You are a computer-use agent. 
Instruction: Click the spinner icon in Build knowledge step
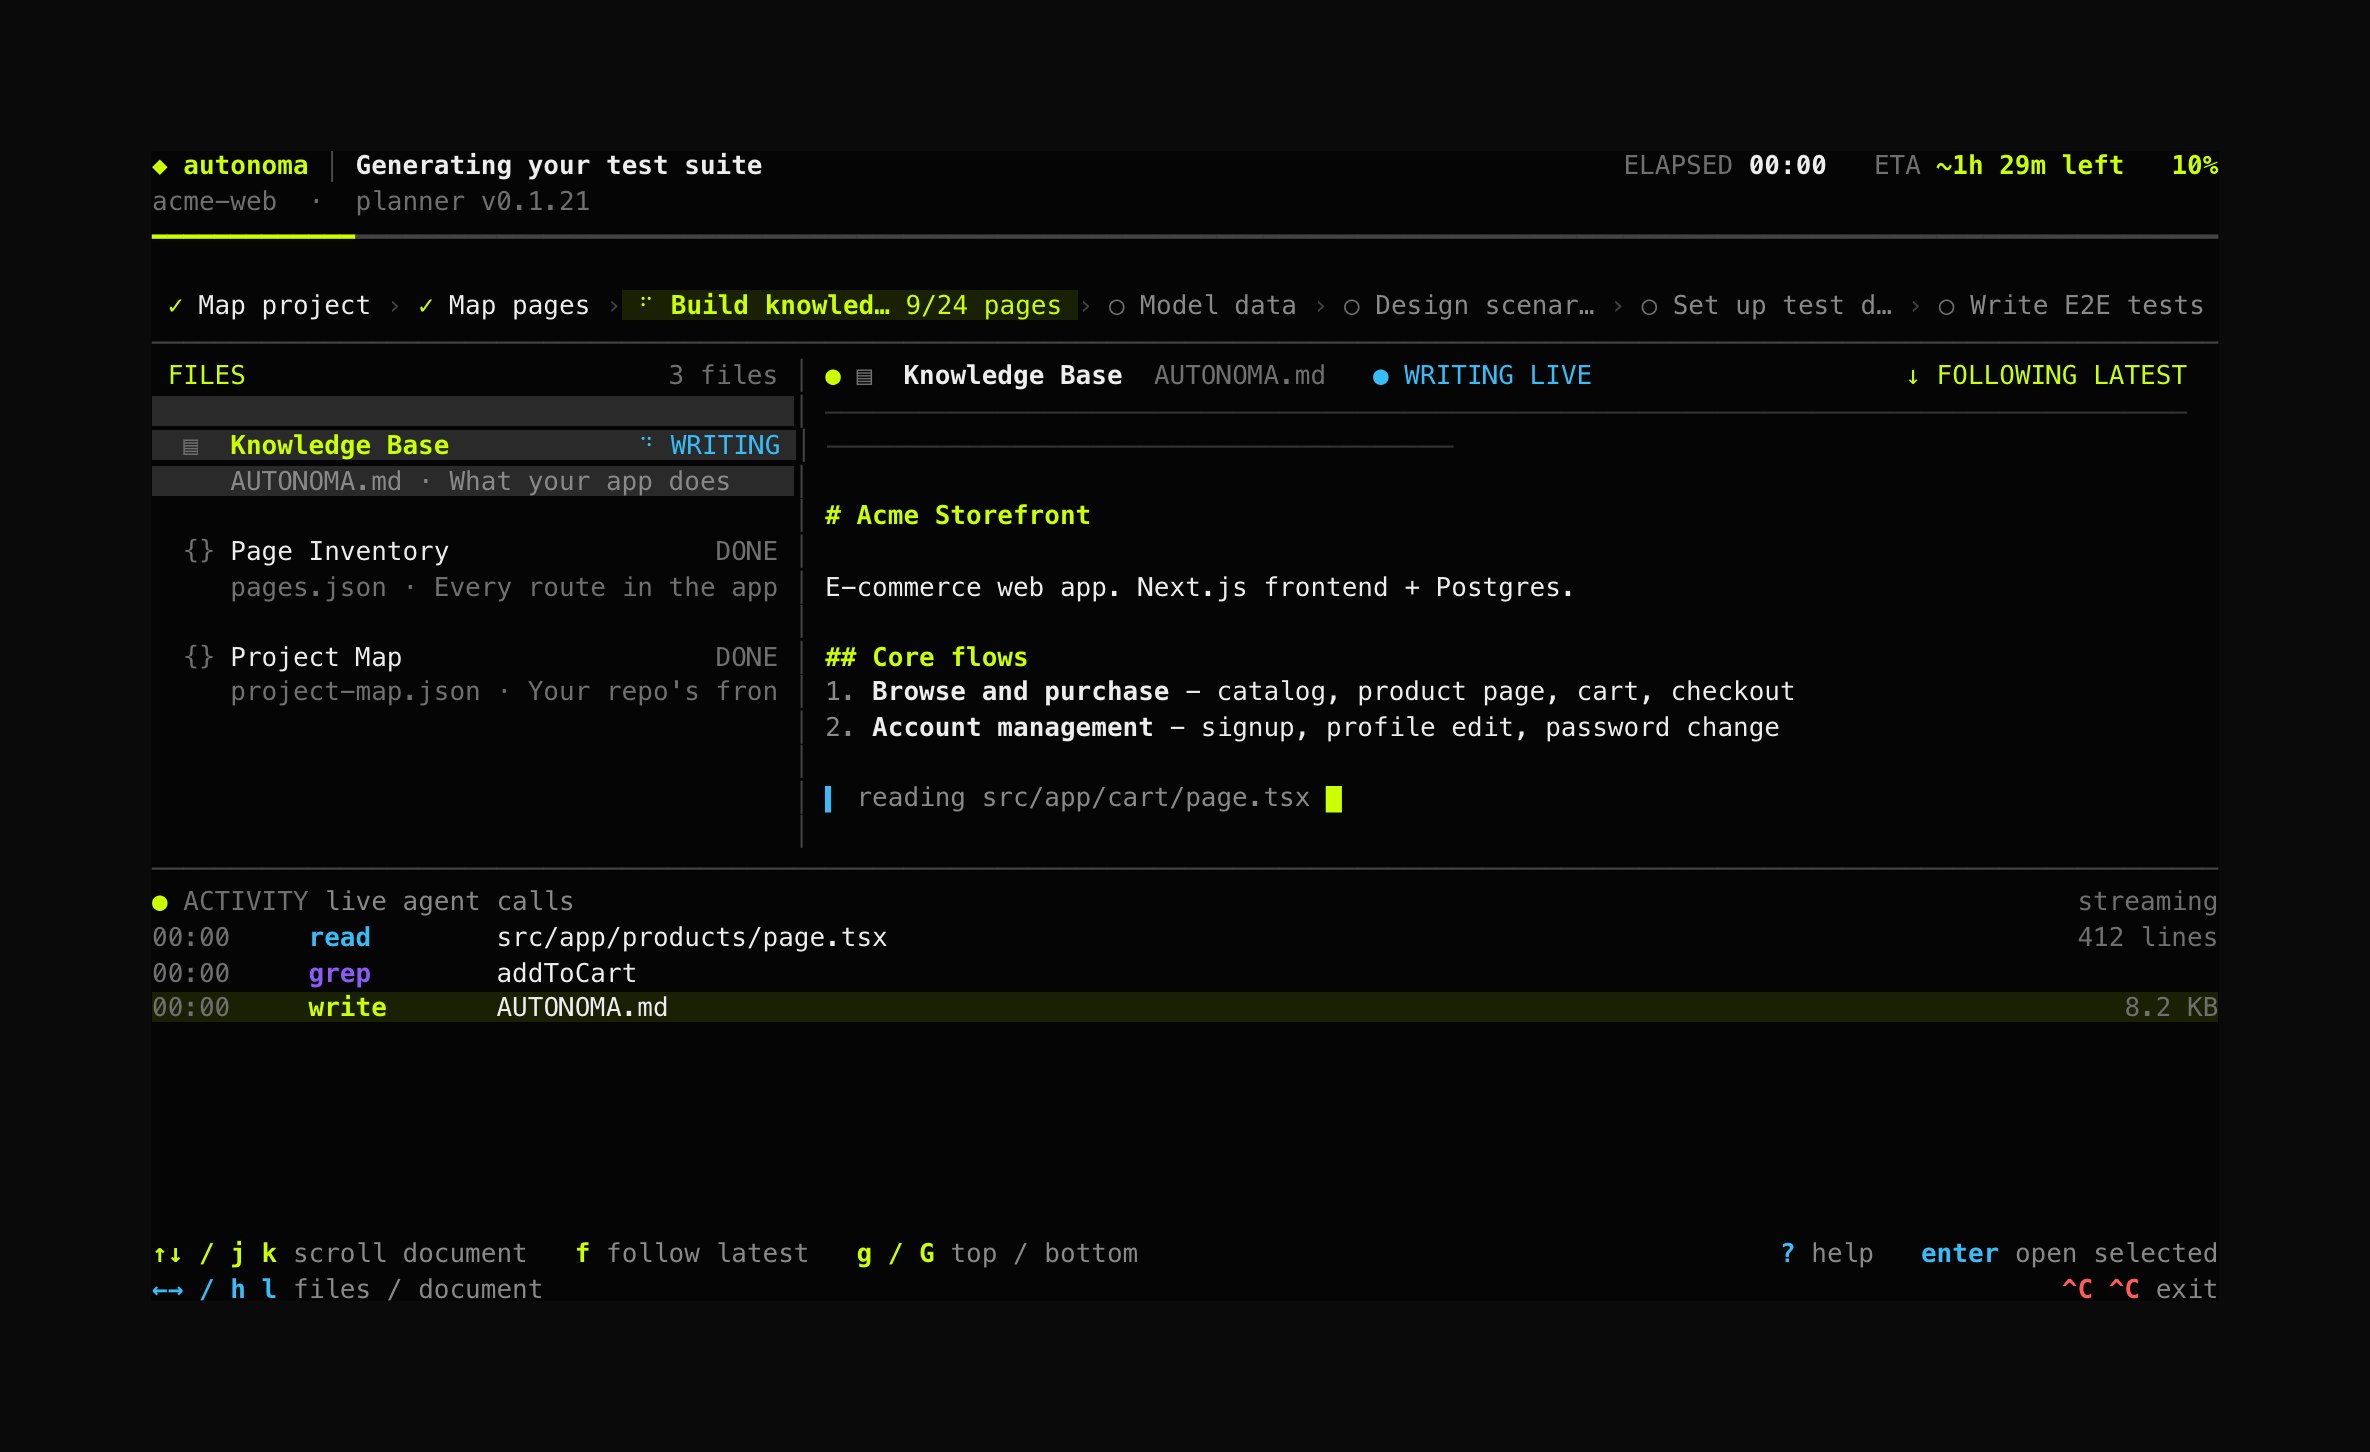click(646, 301)
